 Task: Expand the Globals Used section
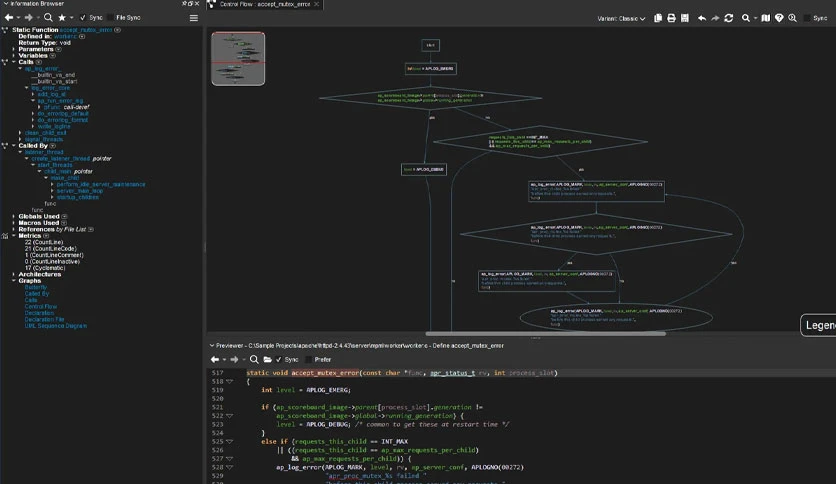click(14, 216)
